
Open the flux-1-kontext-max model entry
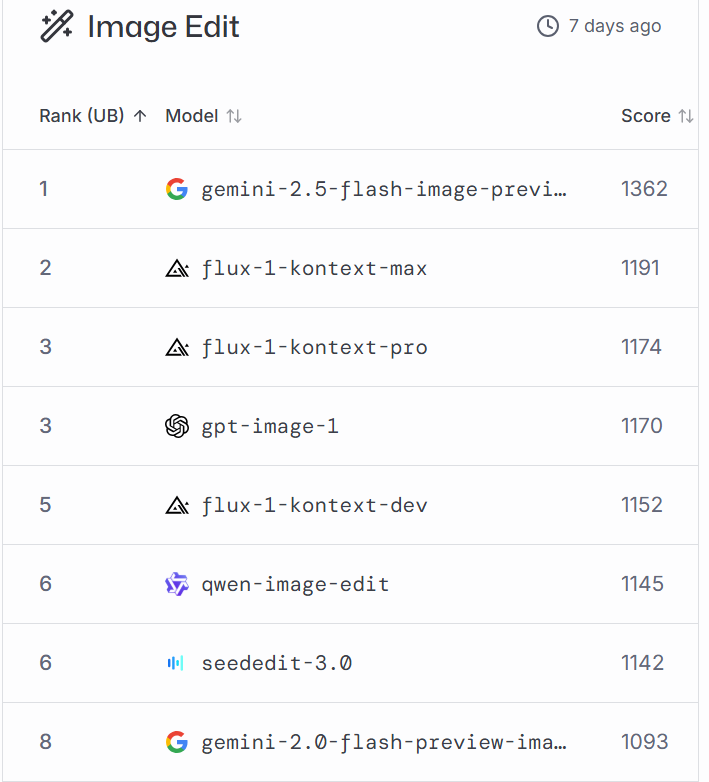pos(314,268)
